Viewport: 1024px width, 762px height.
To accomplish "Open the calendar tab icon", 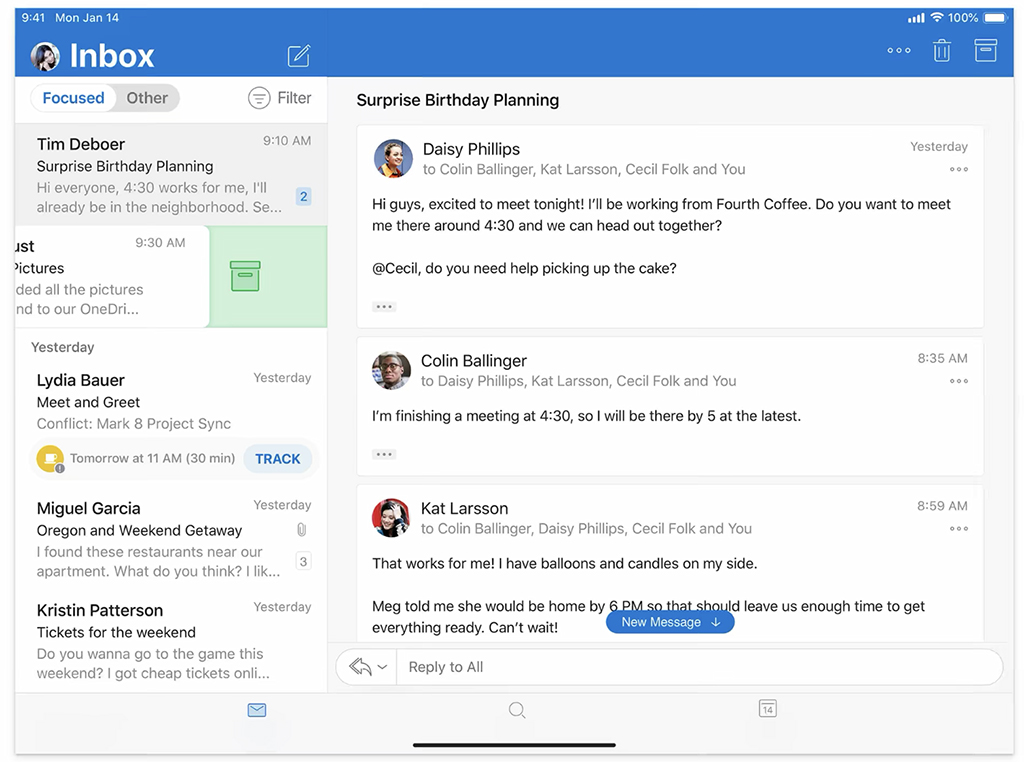I will (x=767, y=709).
